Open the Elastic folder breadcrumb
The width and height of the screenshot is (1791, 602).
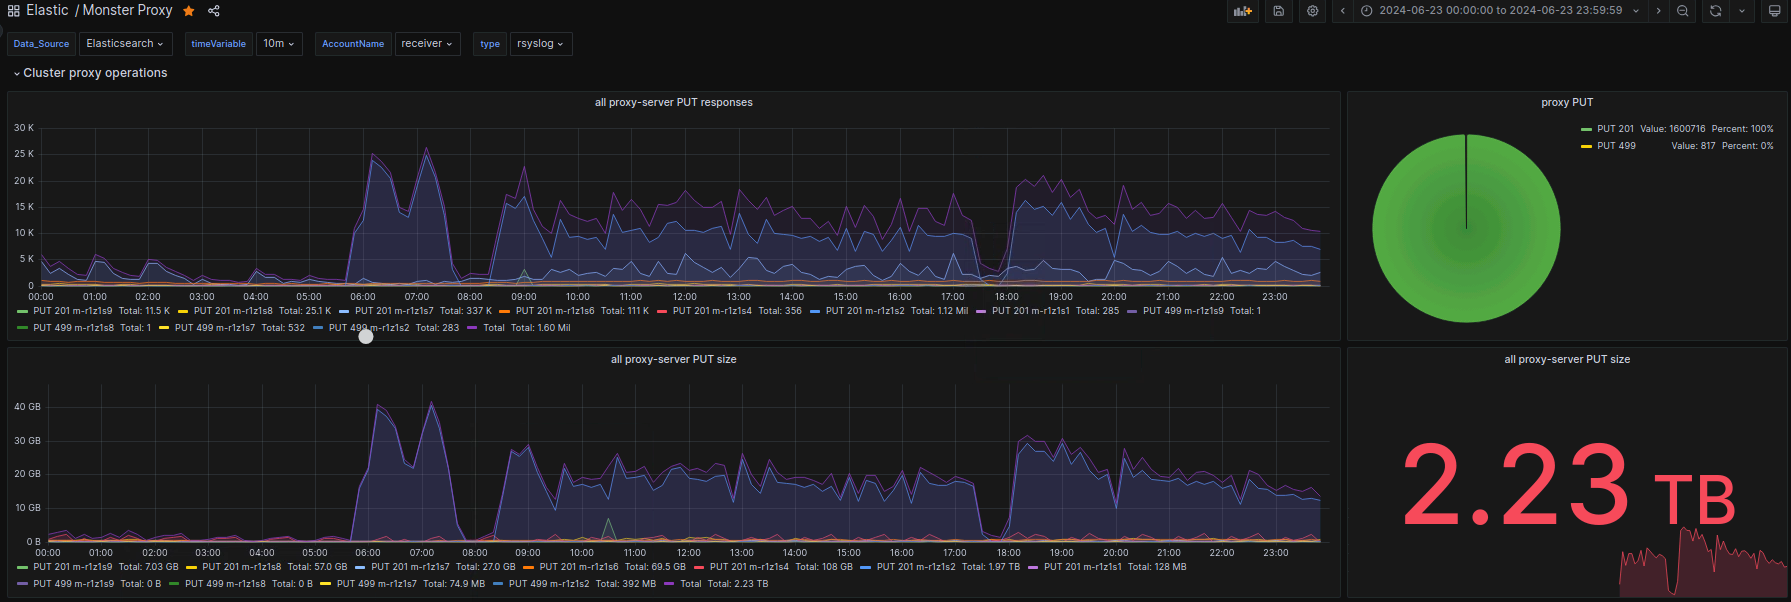click(47, 10)
